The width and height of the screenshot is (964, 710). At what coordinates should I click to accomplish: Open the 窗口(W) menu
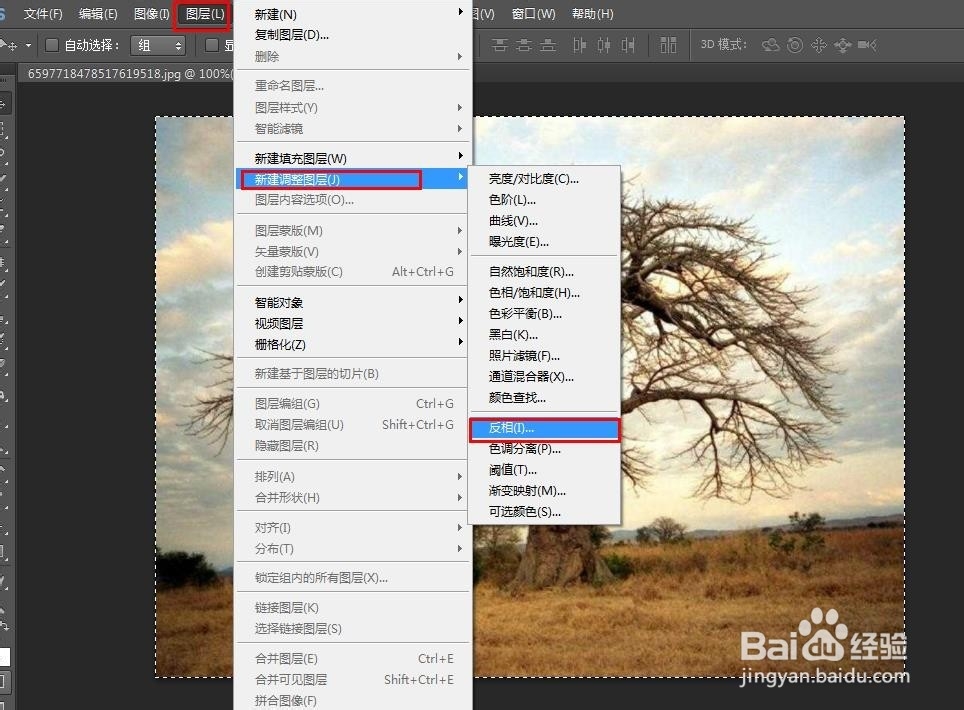coord(533,14)
